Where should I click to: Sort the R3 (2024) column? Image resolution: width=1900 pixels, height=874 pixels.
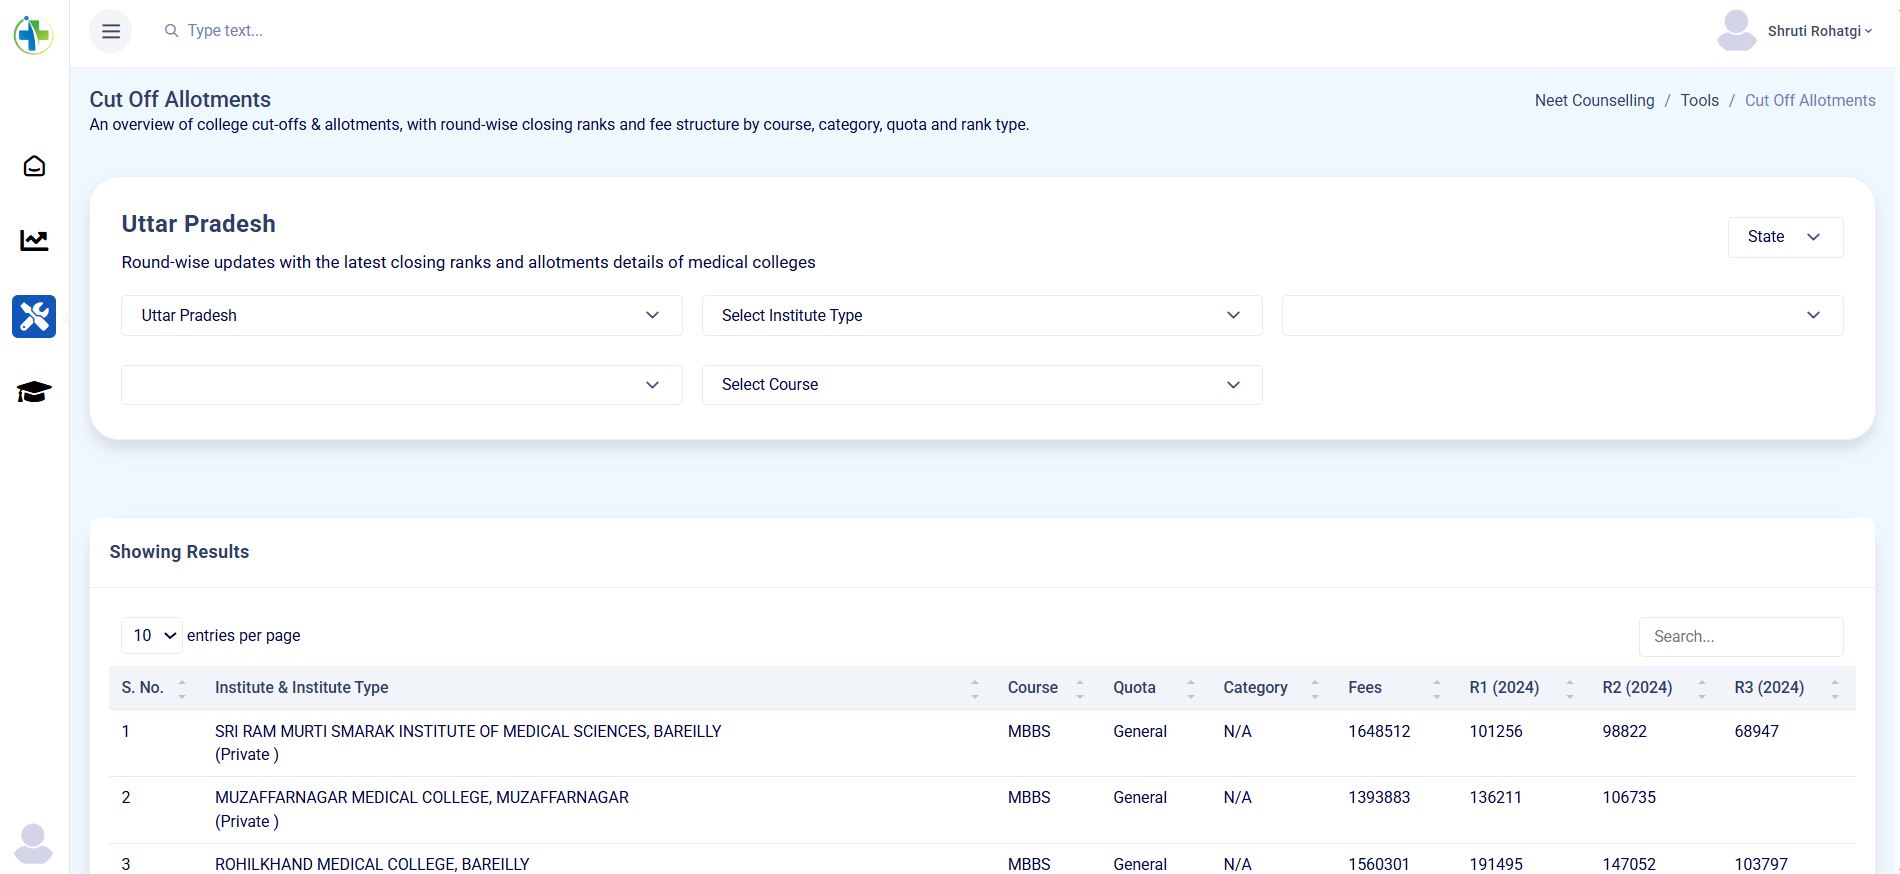tap(1835, 688)
